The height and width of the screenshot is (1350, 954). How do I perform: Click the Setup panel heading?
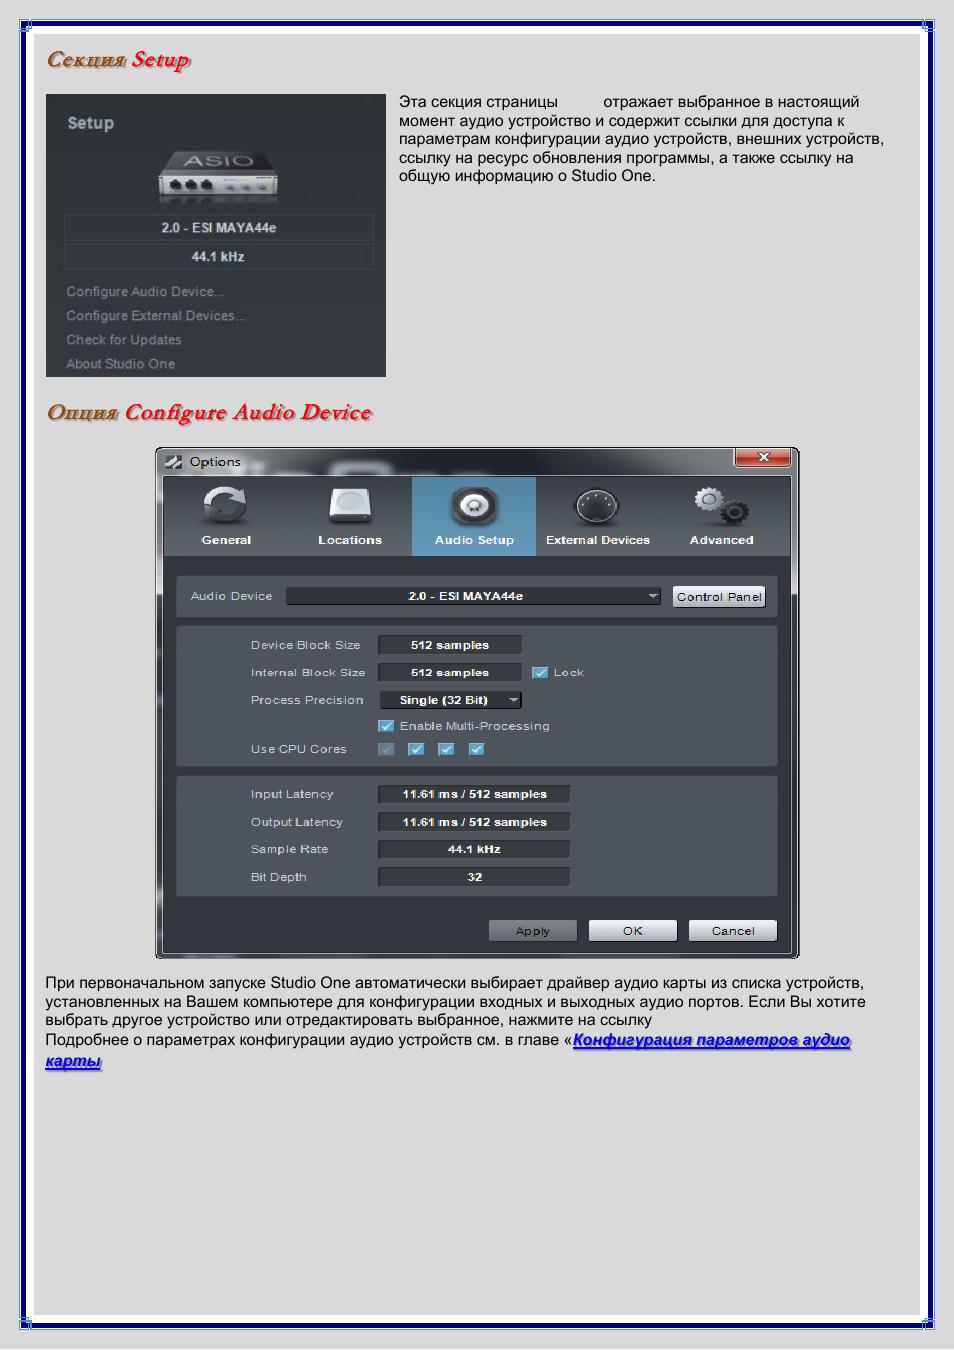pos(91,123)
